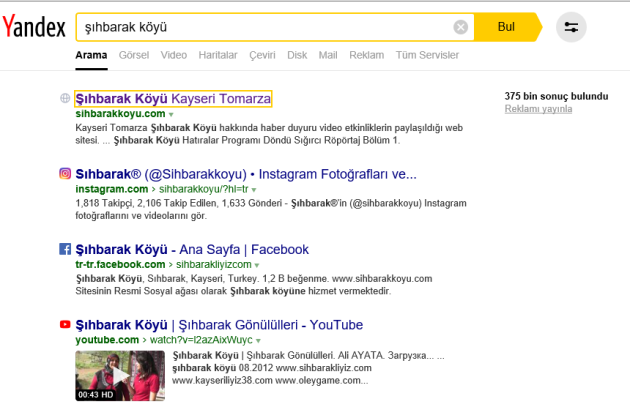Click snippet text mentioning Ali AYATA

(x=309, y=368)
